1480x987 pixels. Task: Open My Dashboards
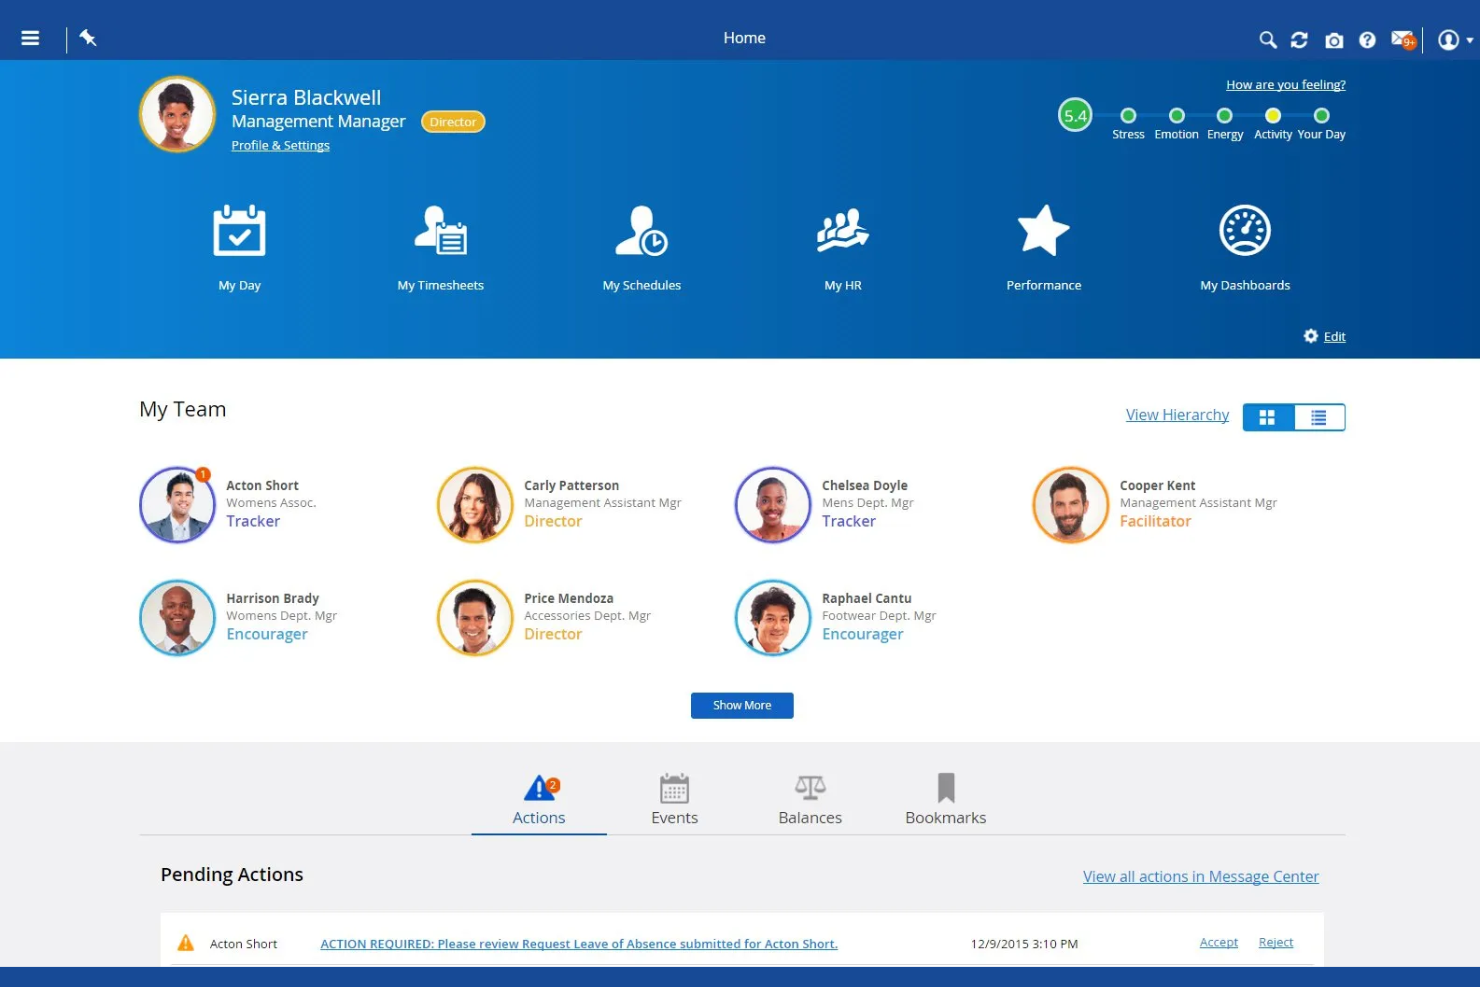point(1244,230)
